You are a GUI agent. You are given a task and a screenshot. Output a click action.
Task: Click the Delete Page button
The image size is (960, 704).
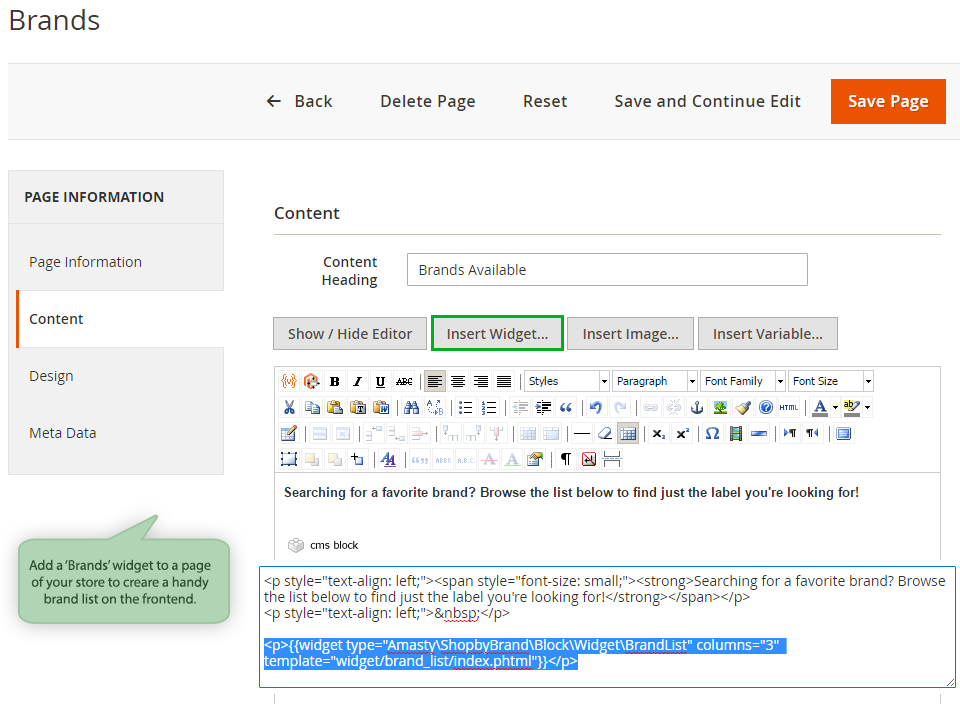(x=427, y=101)
